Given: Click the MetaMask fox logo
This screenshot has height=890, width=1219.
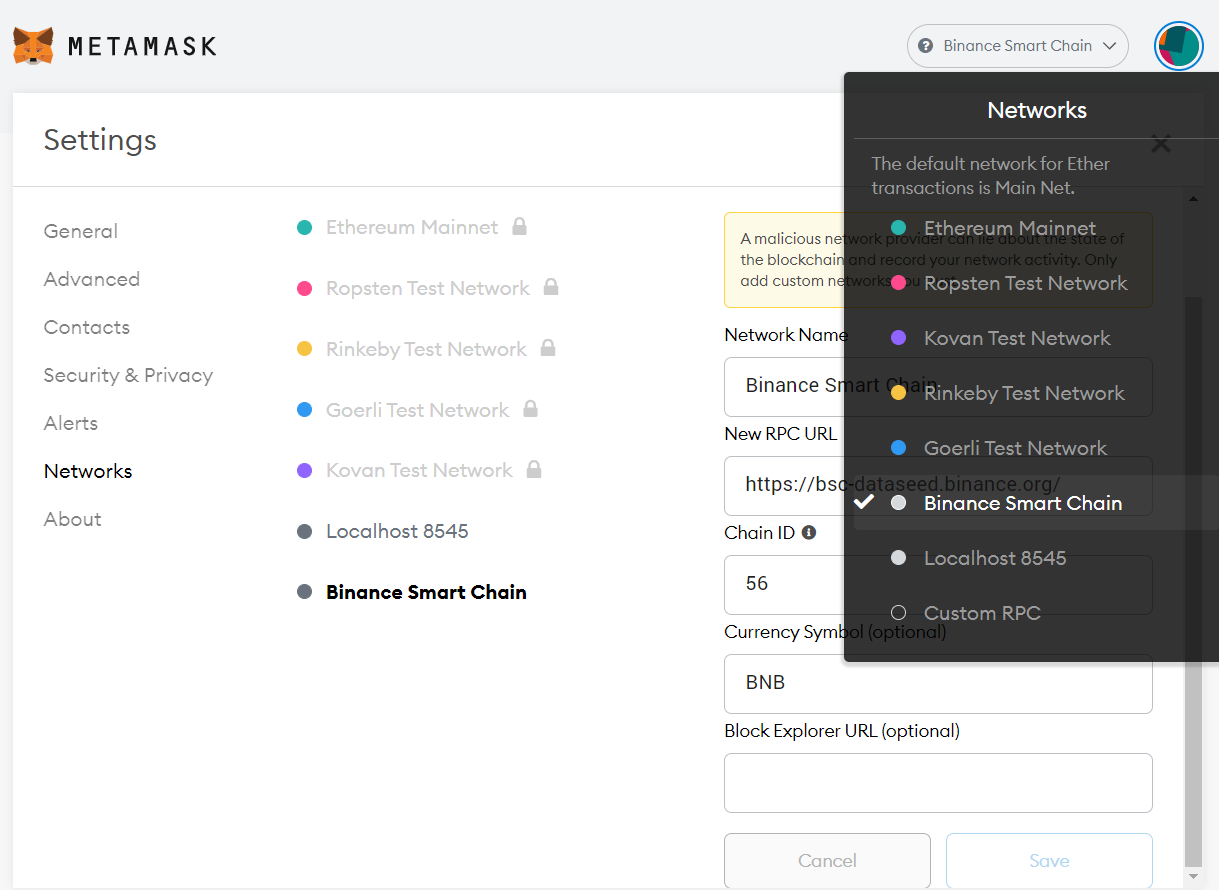Looking at the screenshot, I should pyautogui.click(x=33, y=46).
